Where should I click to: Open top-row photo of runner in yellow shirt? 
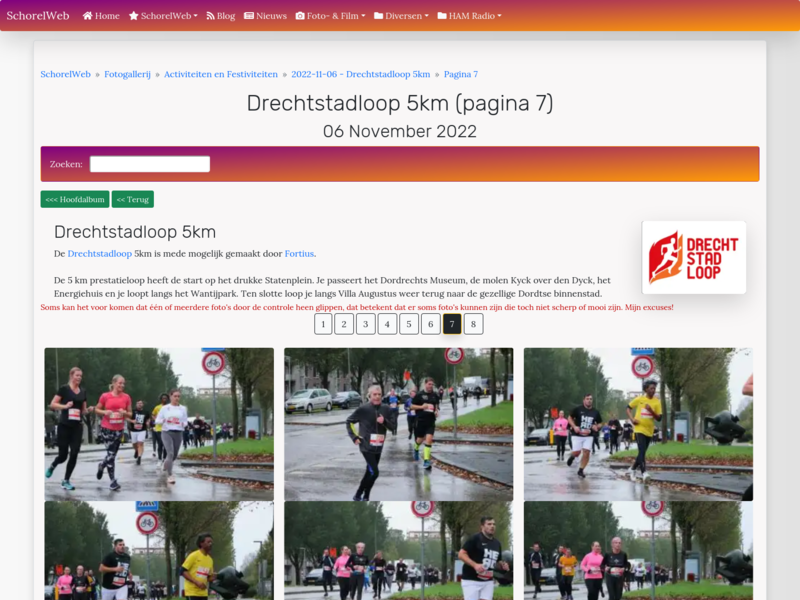(638, 424)
